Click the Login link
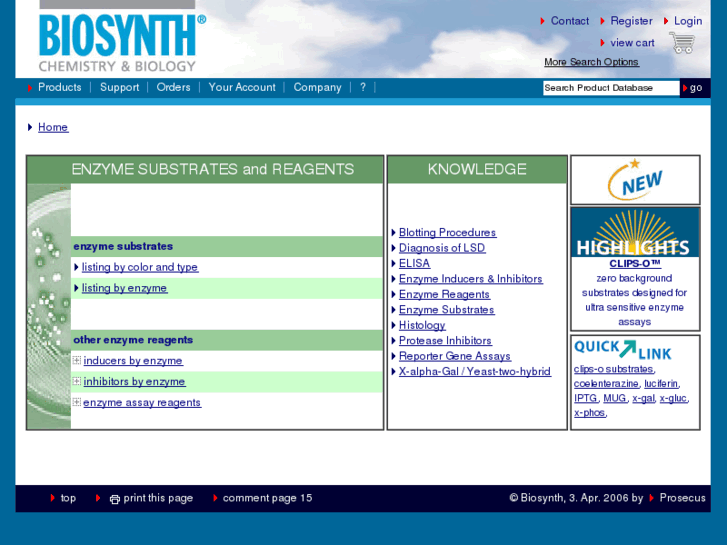This screenshot has width=727, height=545. (688, 21)
